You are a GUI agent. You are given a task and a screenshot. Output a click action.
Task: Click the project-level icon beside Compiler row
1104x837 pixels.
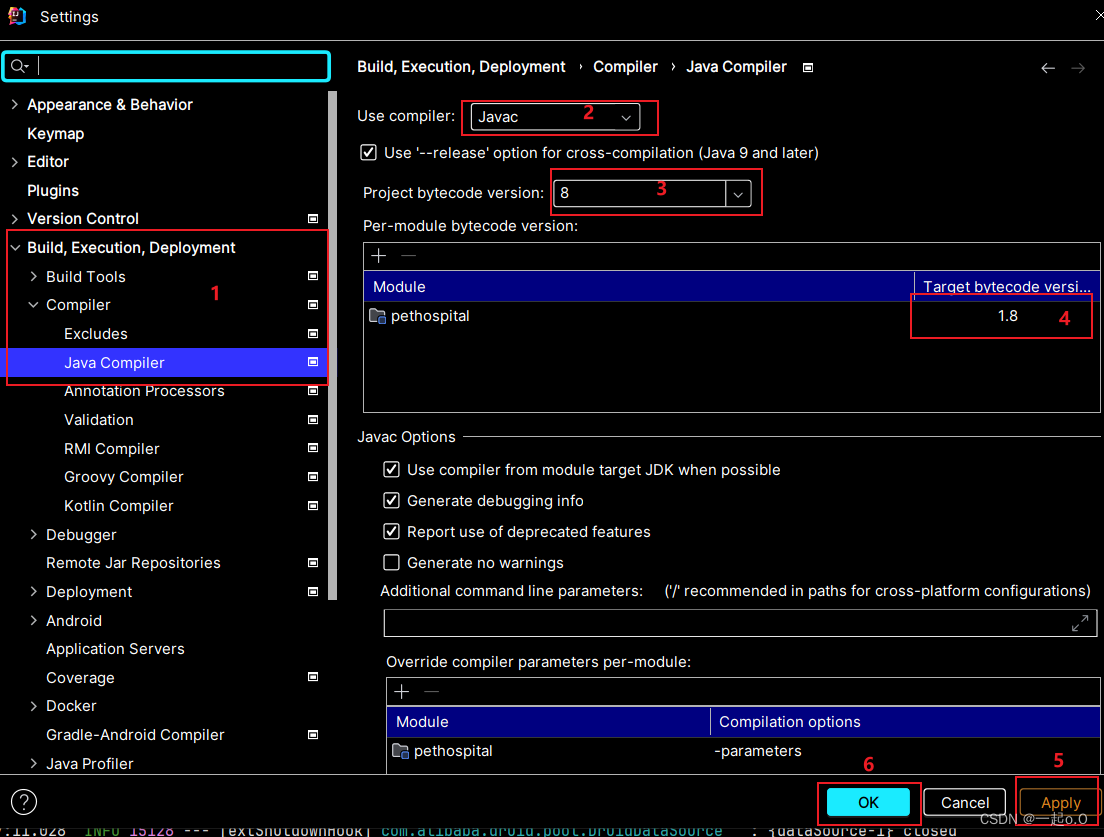(x=313, y=305)
